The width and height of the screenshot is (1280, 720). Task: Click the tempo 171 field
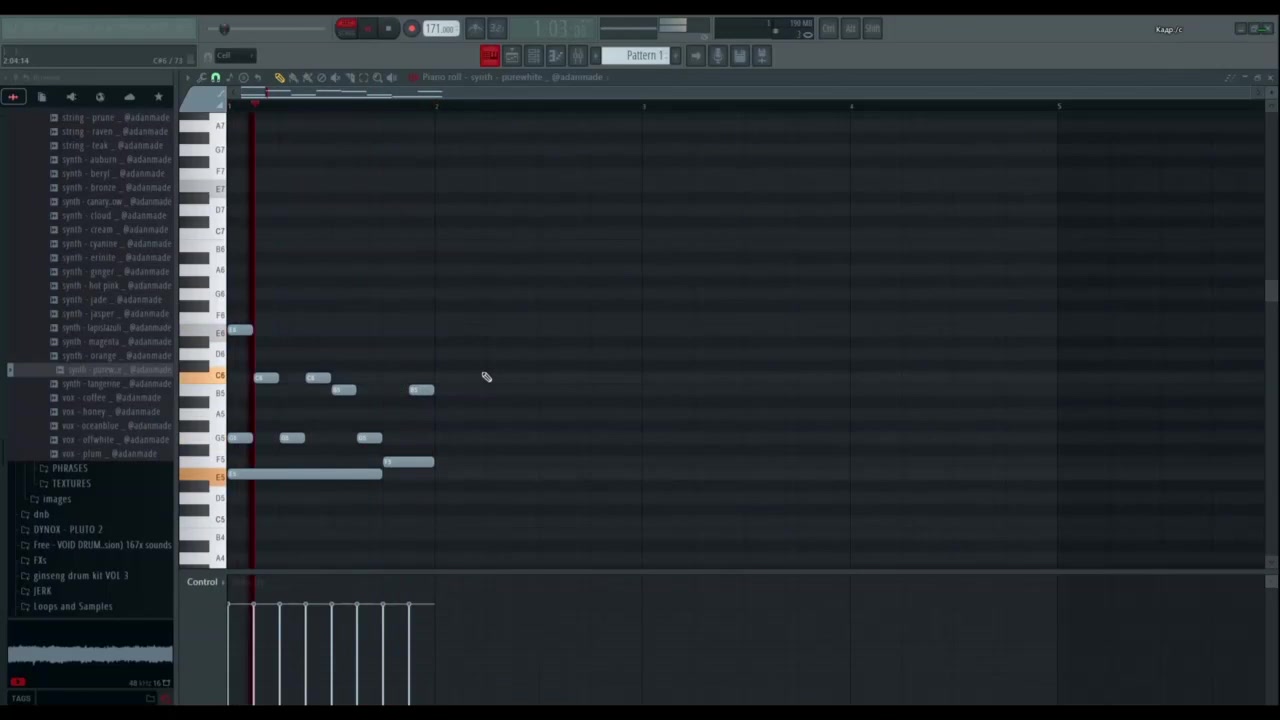coord(440,29)
